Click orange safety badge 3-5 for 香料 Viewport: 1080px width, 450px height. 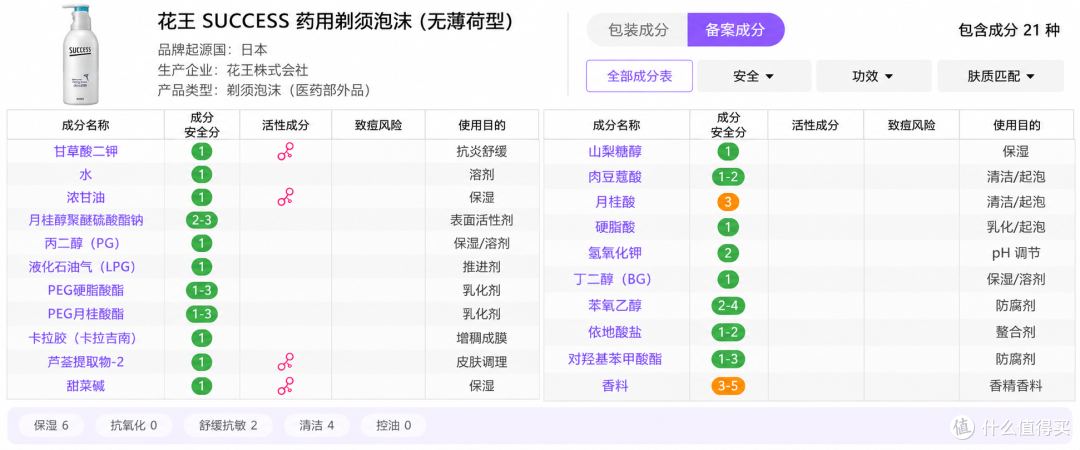(x=728, y=385)
